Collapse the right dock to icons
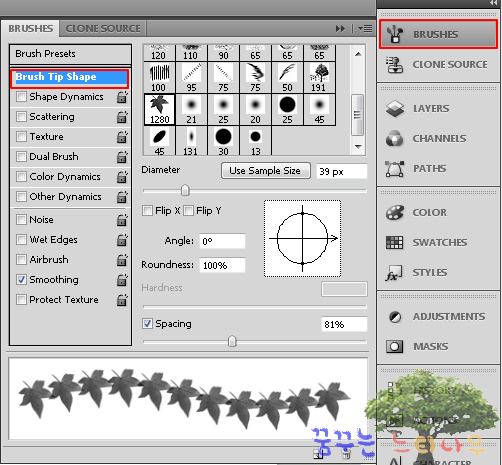The image size is (502, 465). click(x=494, y=3)
